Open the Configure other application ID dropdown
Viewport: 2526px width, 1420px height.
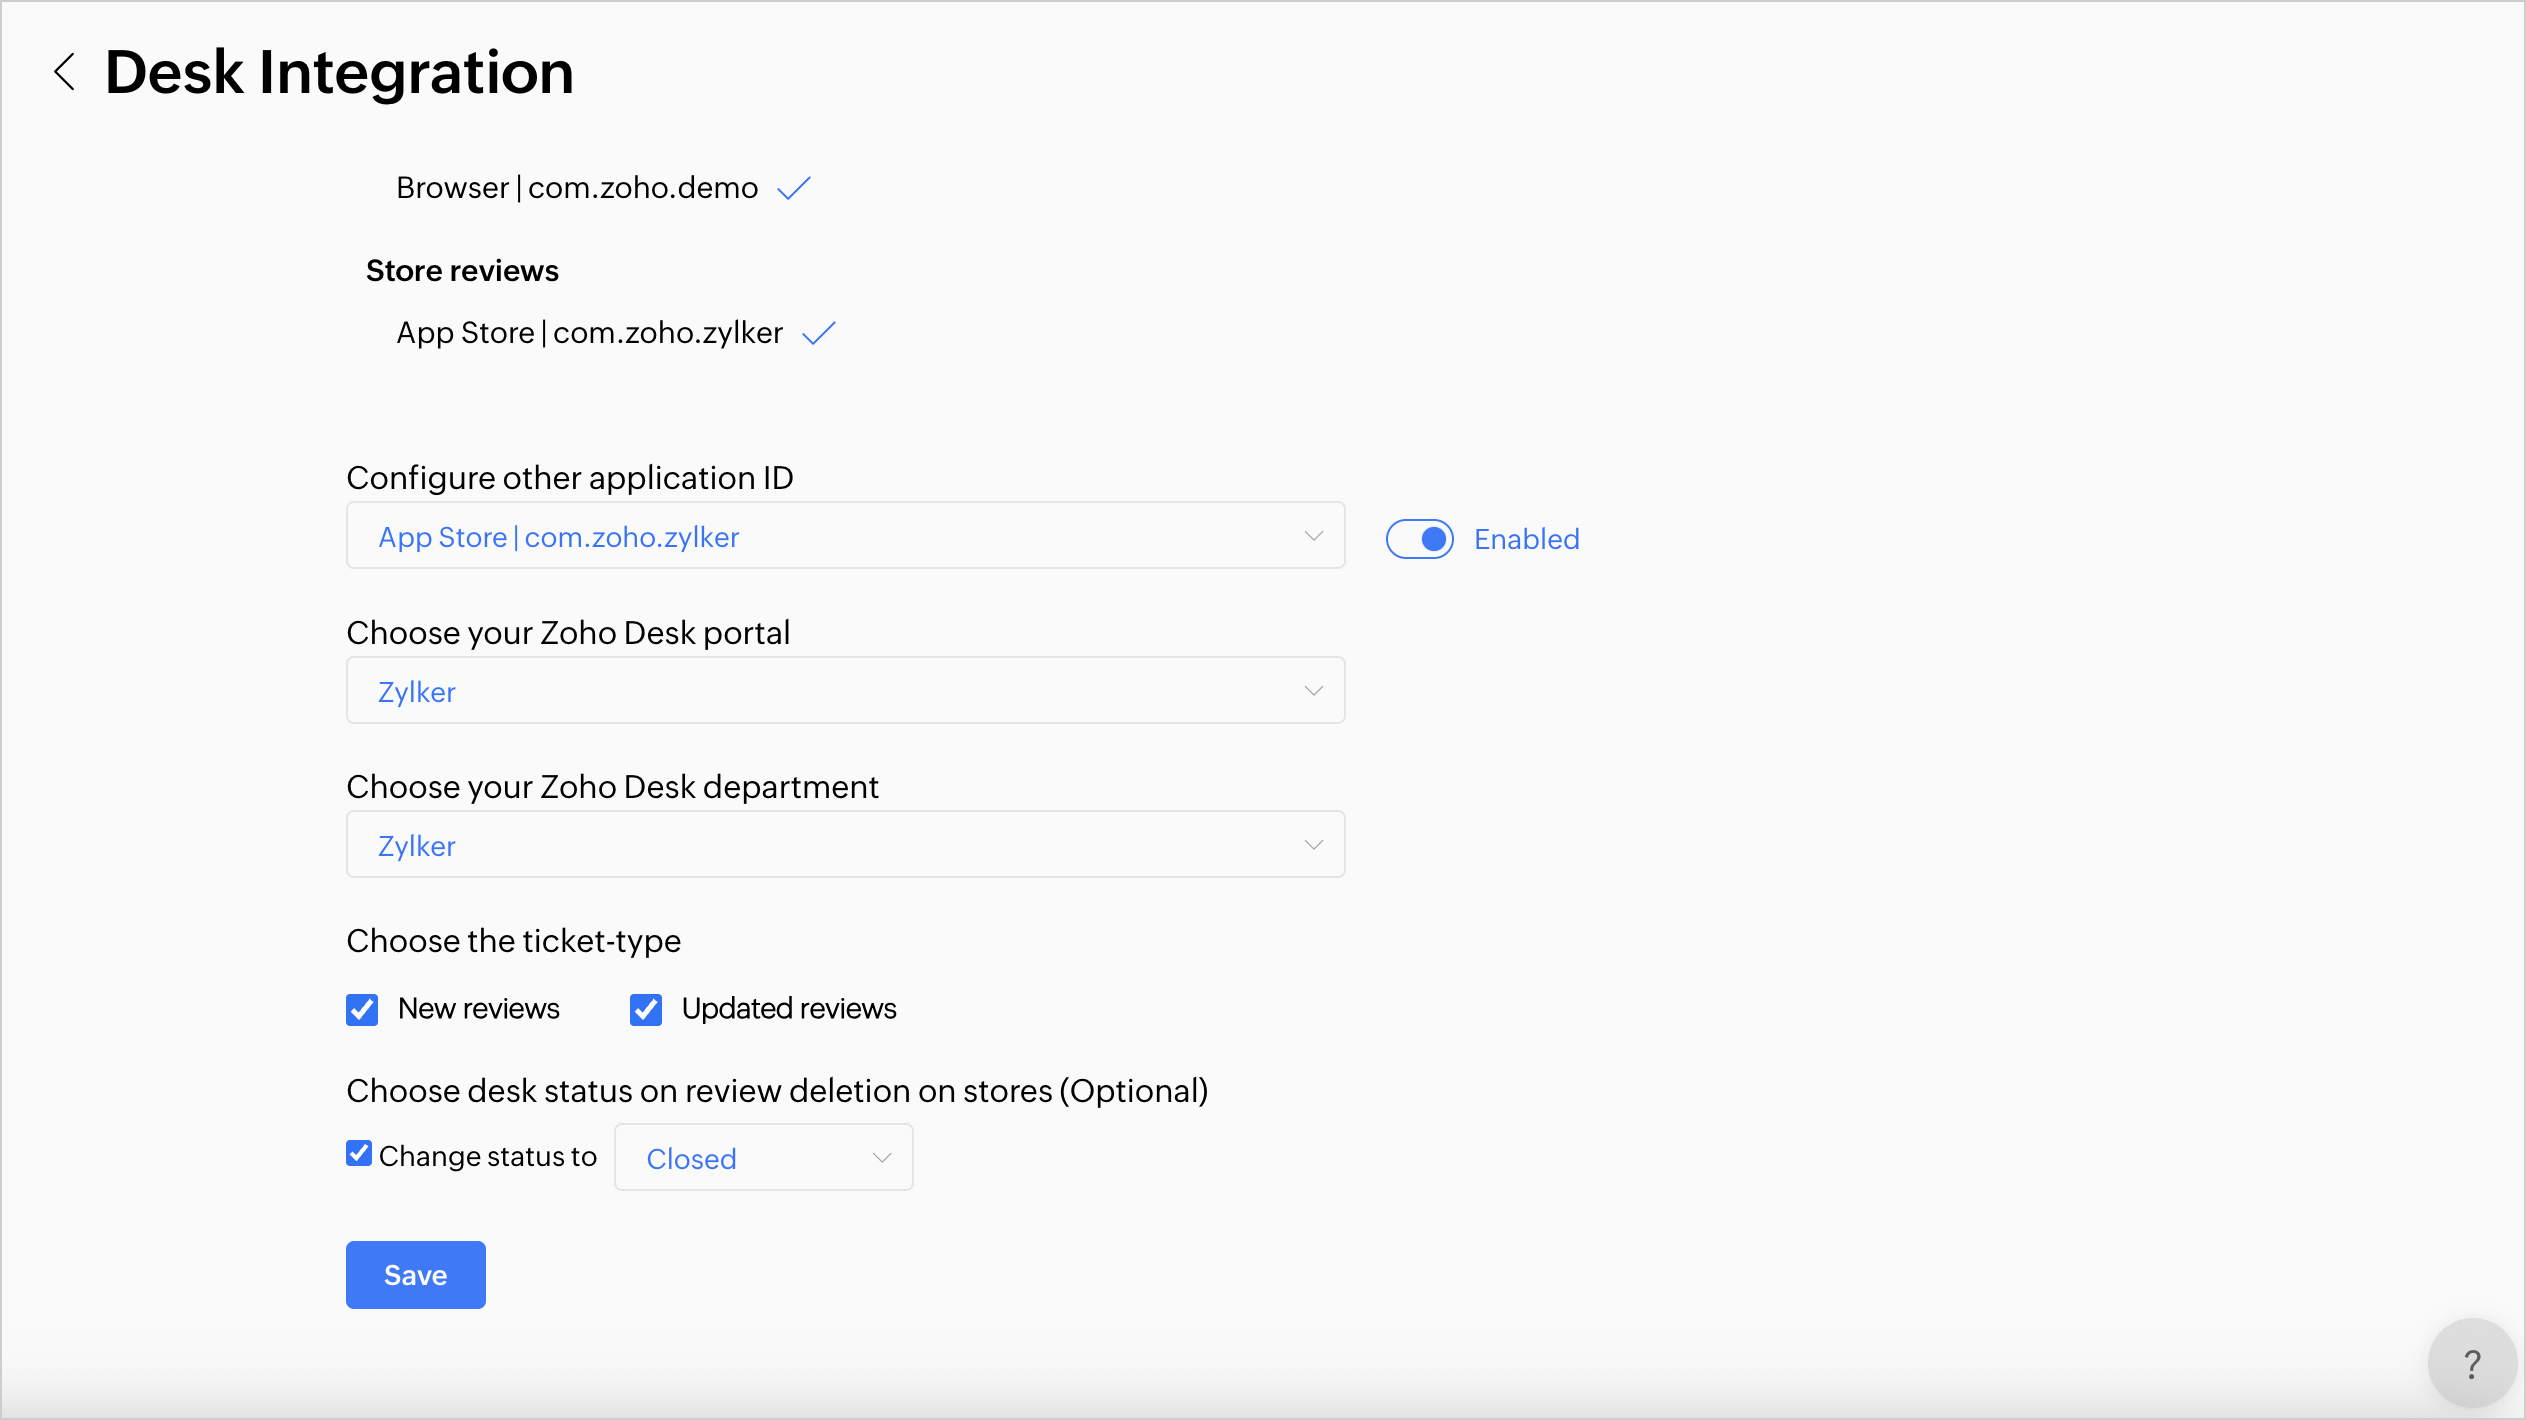click(x=845, y=535)
